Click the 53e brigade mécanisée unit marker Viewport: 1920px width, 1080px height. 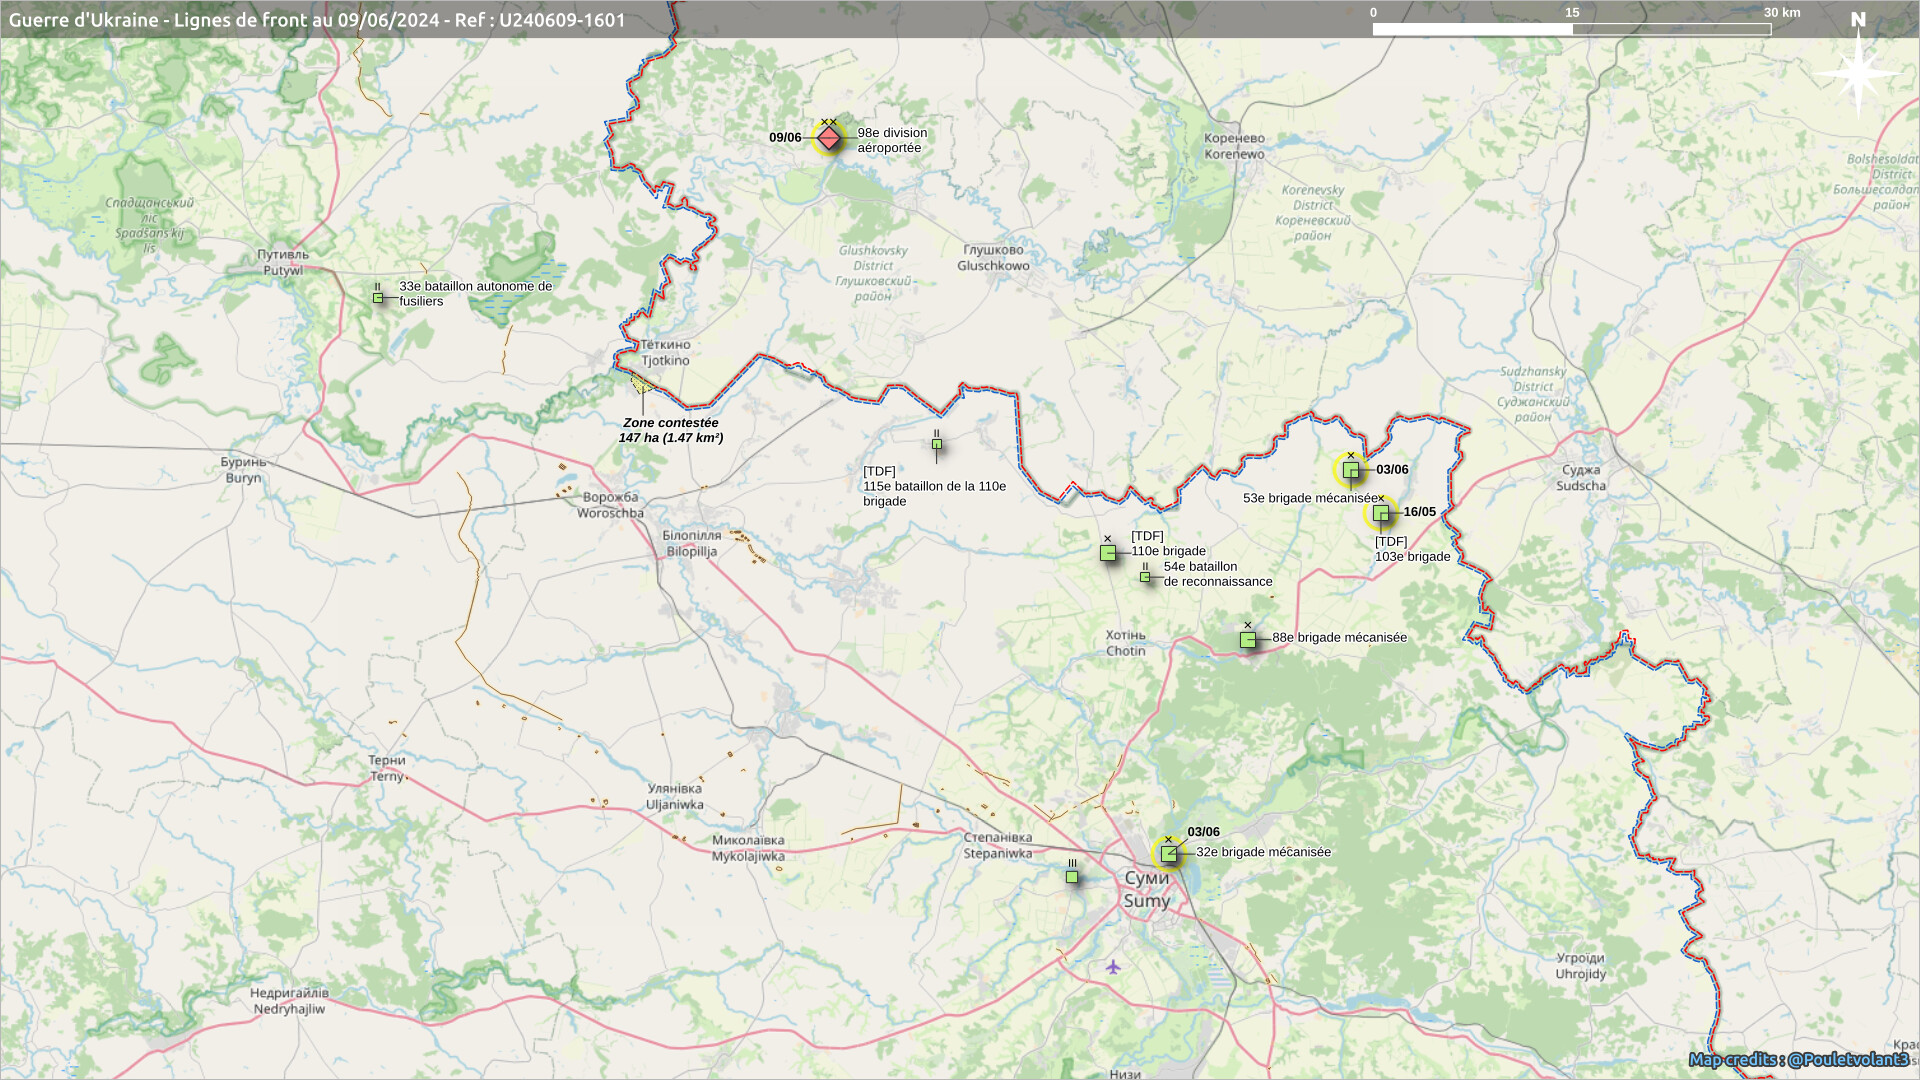[1350, 470]
